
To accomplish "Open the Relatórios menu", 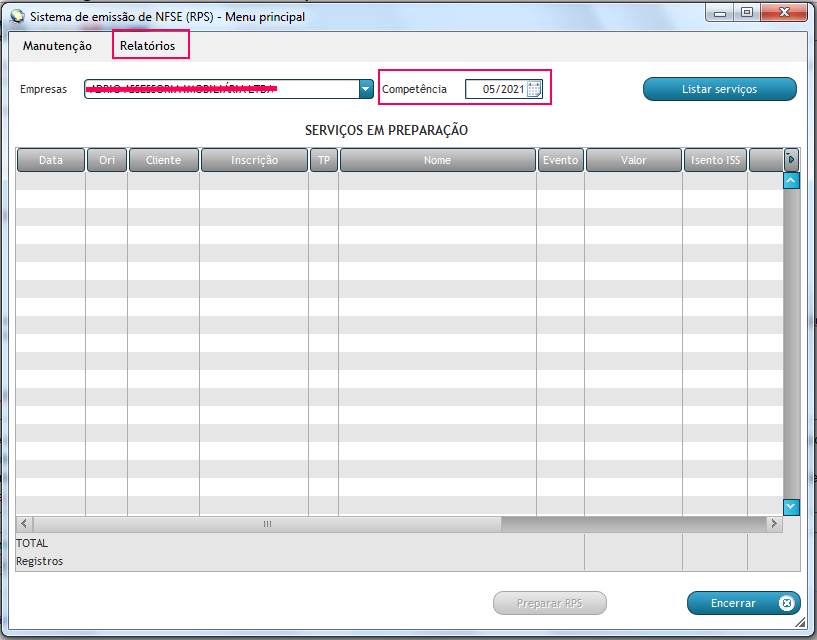I will pos(147,46).
